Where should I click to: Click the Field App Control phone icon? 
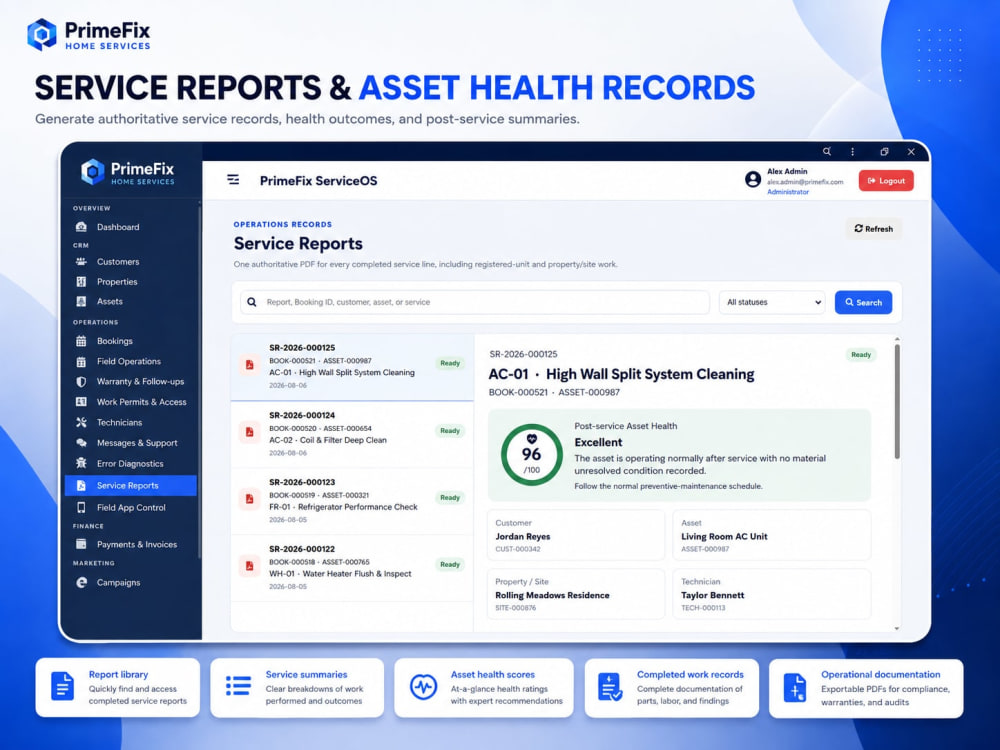point(81,508)
